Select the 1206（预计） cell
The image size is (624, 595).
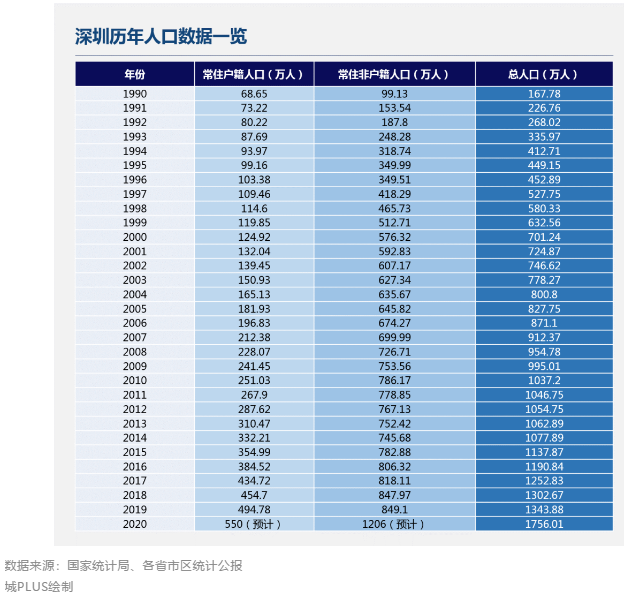tap(394, 523)
